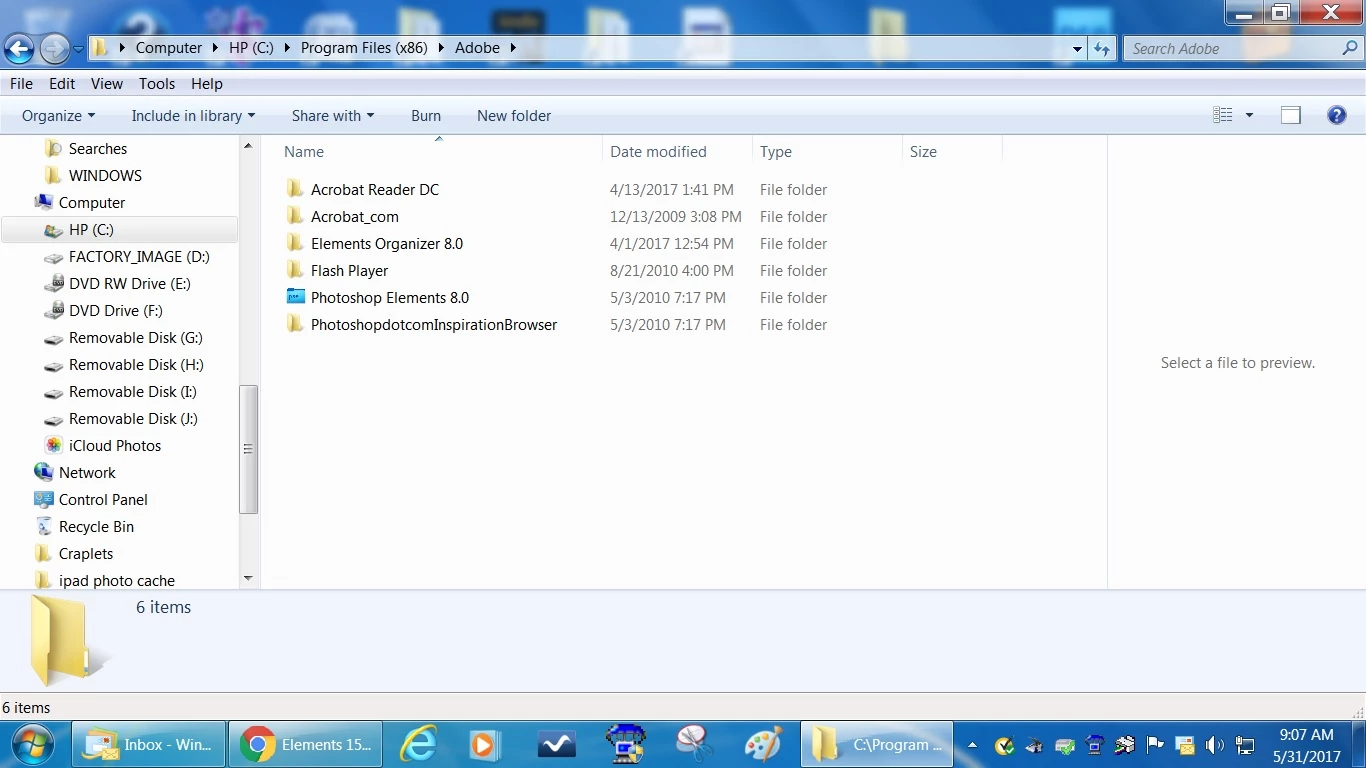
Task: Click the Change your view icon
Action: click(1223, 115)
